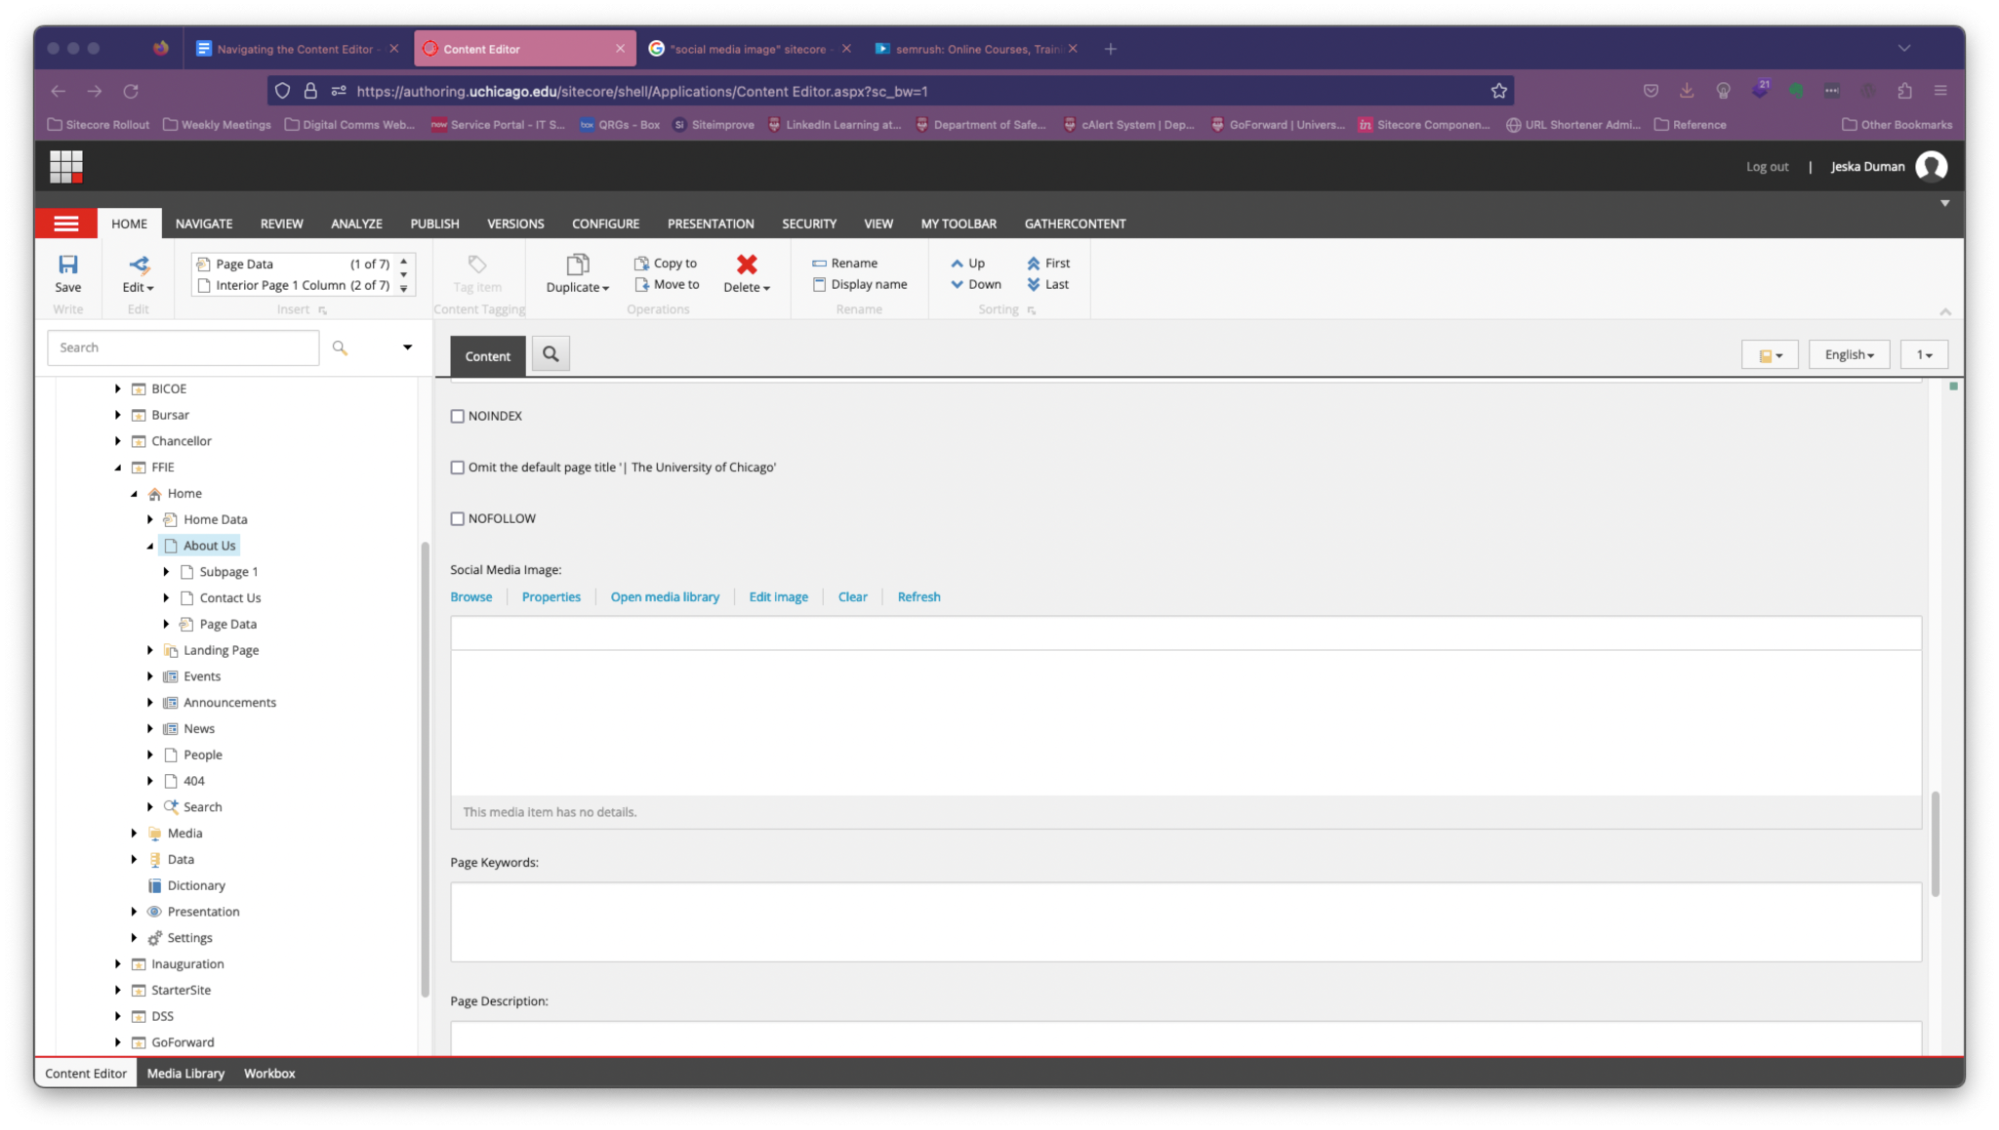Switch to the NAVIGATE ribbon tab

(204, 223)
